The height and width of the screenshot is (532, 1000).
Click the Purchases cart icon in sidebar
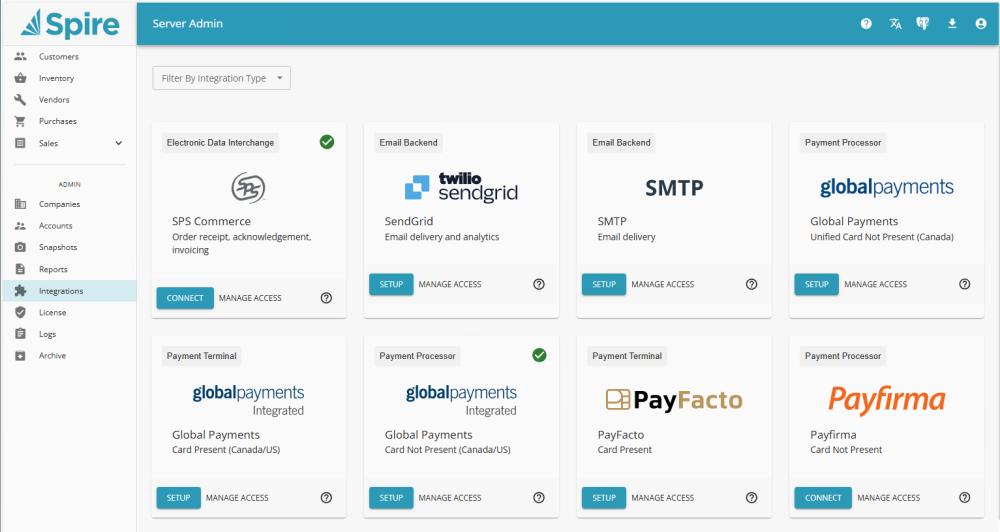[x=20, y=121]
